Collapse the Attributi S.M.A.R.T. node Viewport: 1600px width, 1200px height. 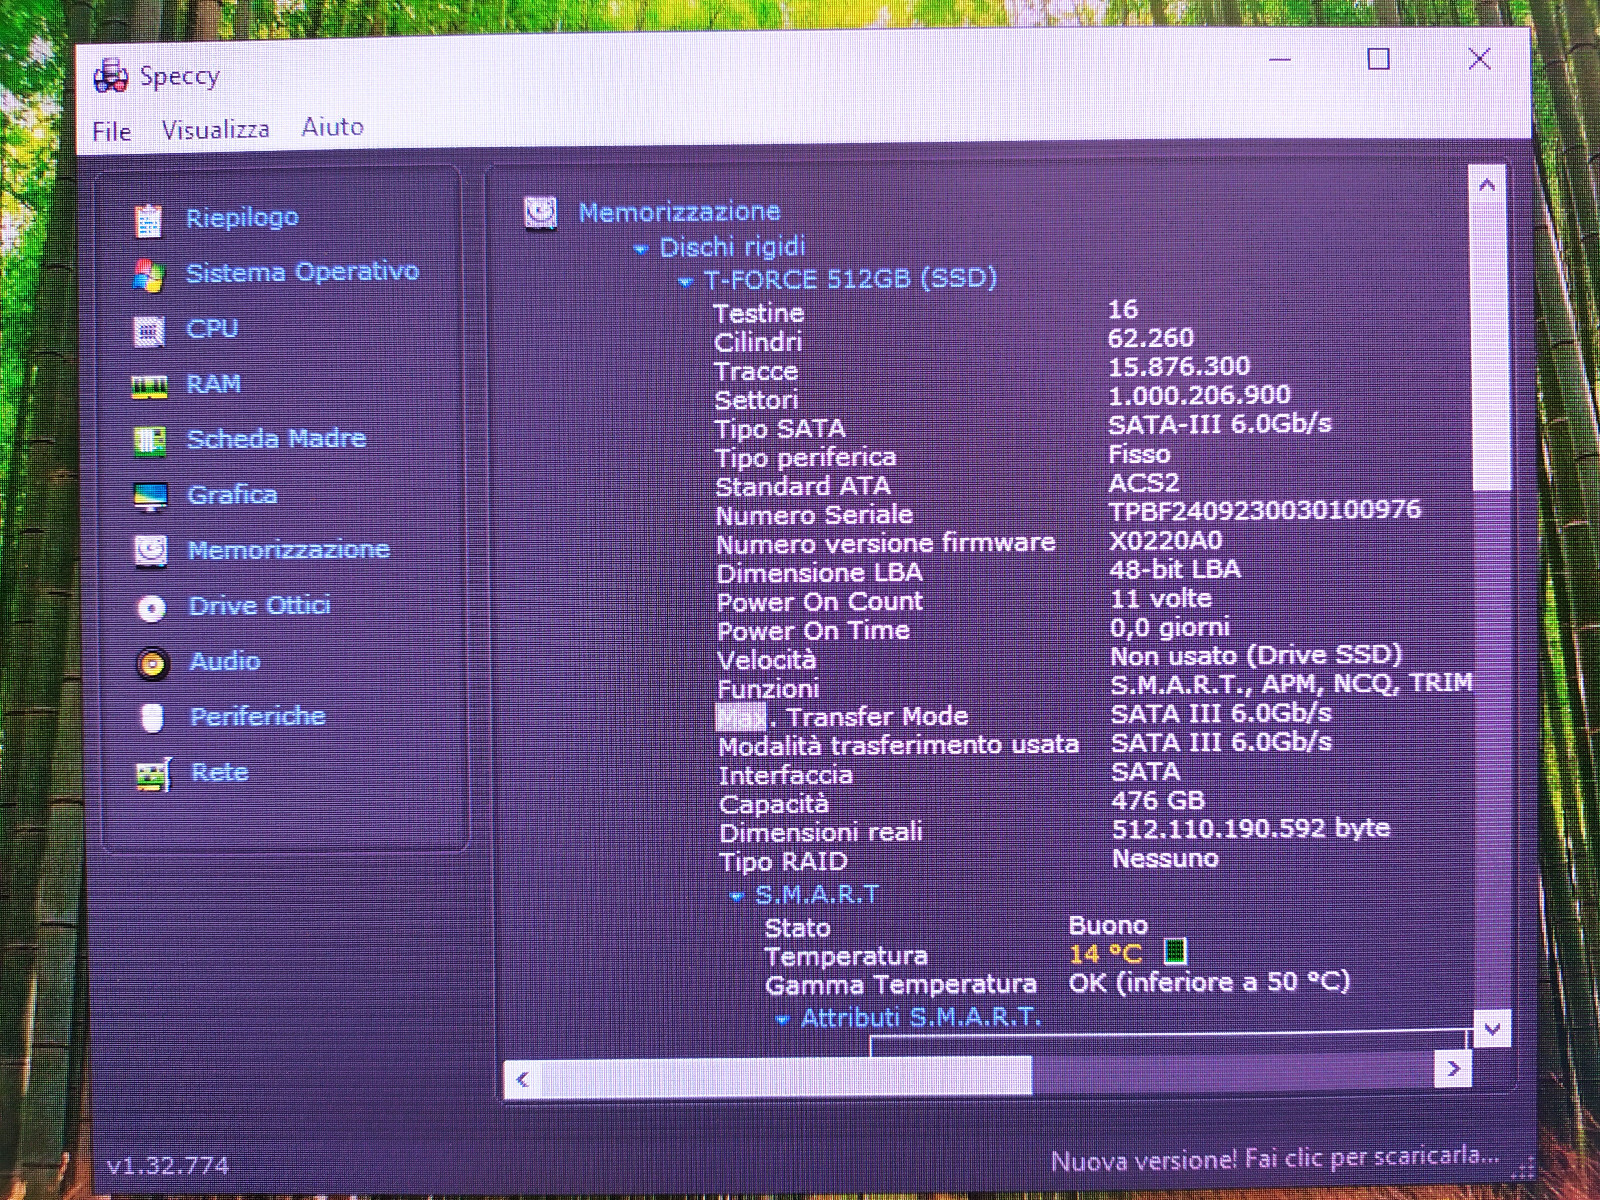[x=783, y=1020]
